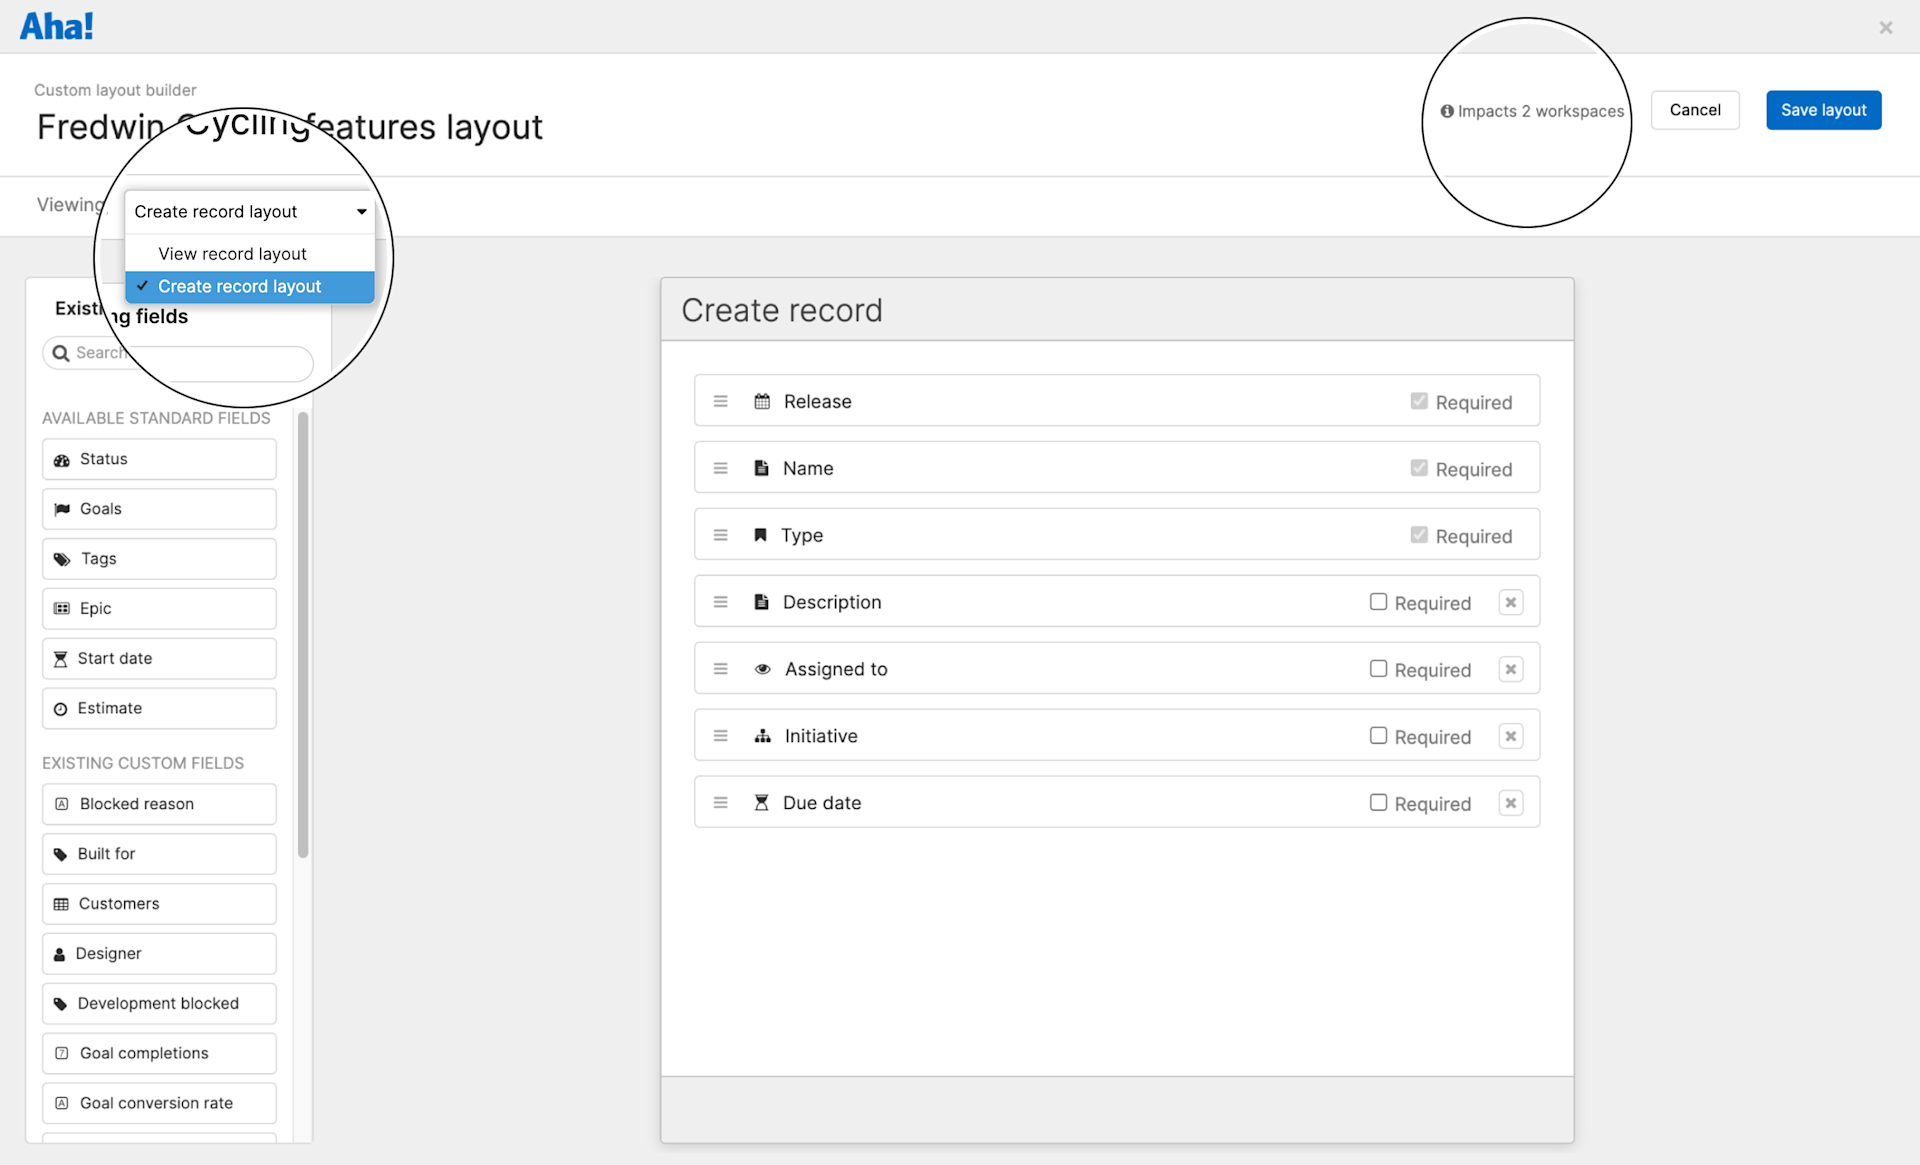Click the hierarchy icon next to Initiative
1920x1165 pixels.
pyautogui.click(x=762, y=735)
